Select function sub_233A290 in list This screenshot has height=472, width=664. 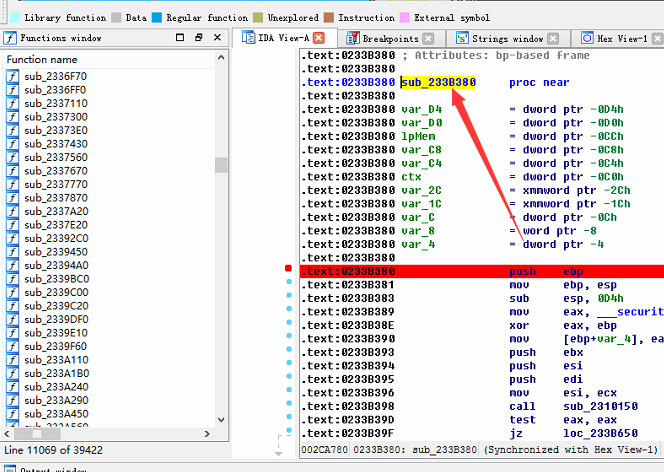point(56,400)
